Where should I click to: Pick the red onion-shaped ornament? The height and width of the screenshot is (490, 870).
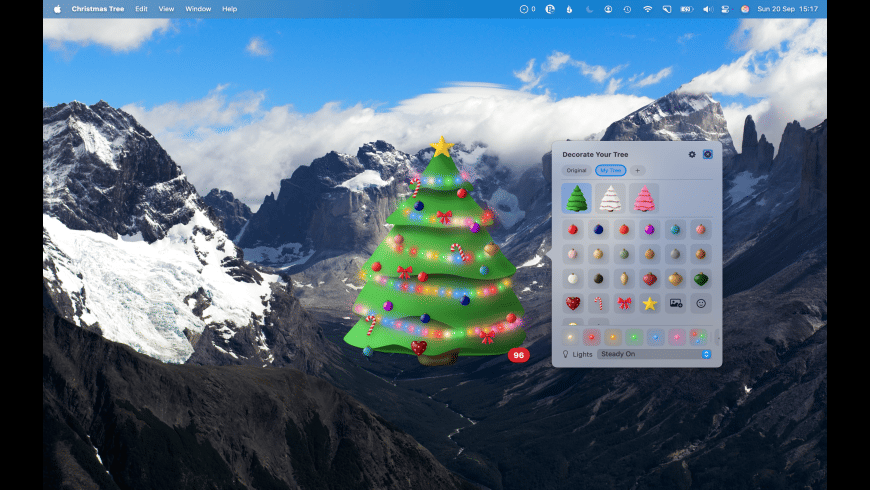point(649,279)
